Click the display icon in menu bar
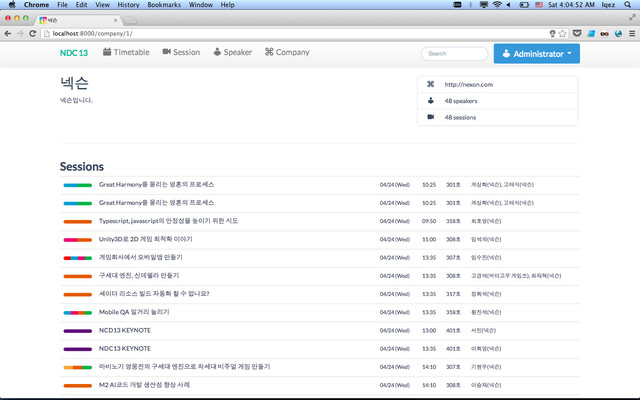The image size is (640, 400). click(484, 5)
